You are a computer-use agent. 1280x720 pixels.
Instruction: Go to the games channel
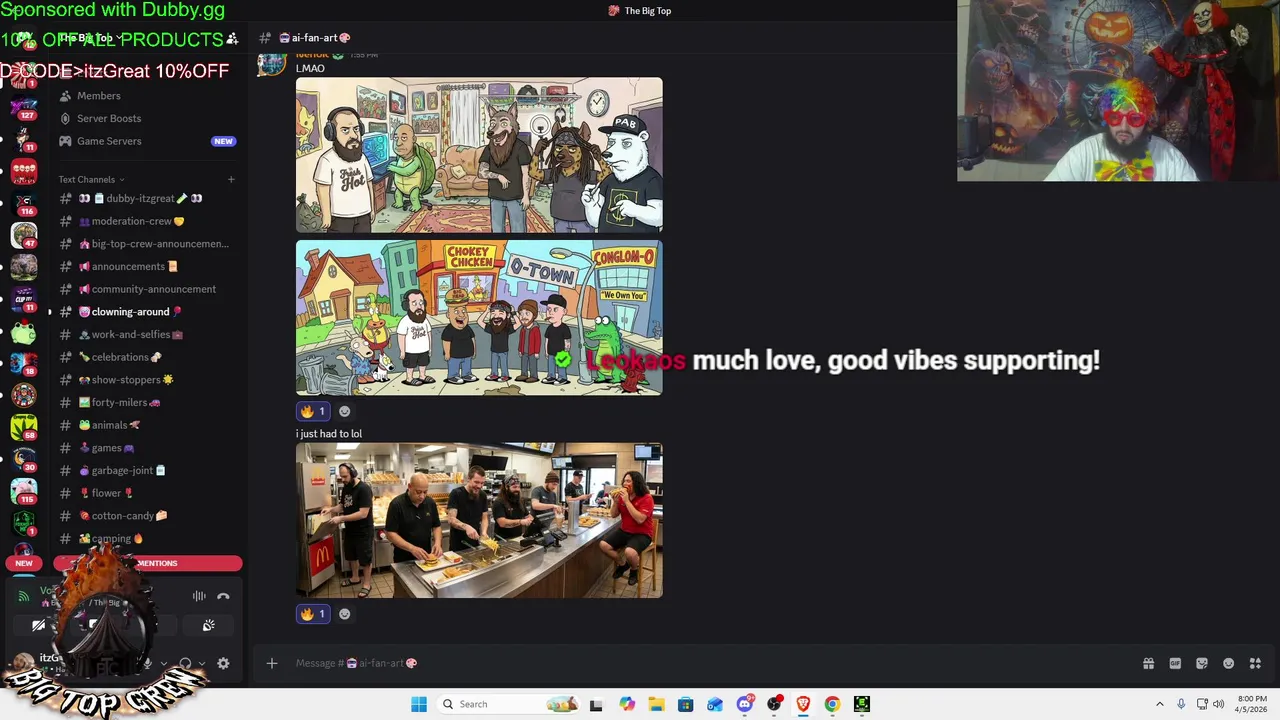[146, 448]
